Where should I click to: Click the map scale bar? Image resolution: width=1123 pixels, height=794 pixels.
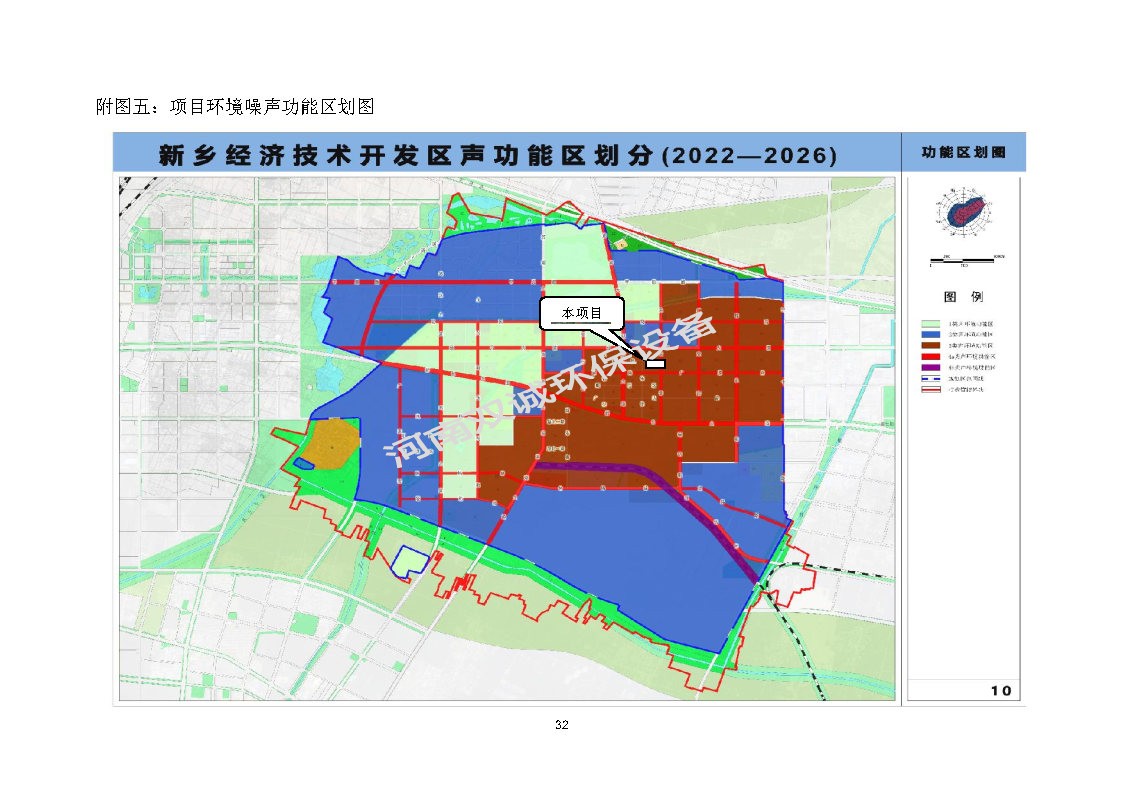point(962,260)
